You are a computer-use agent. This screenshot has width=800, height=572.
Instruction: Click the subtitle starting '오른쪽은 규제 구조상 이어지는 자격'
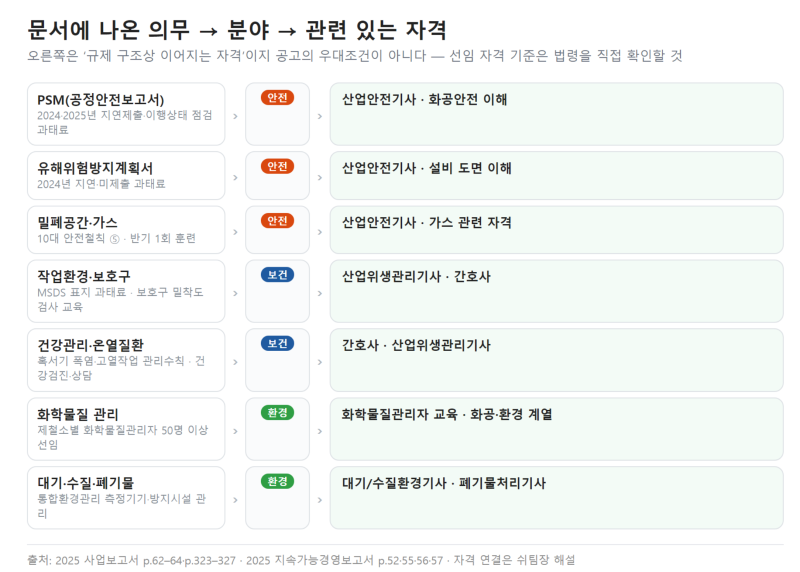tap(355, 56)
